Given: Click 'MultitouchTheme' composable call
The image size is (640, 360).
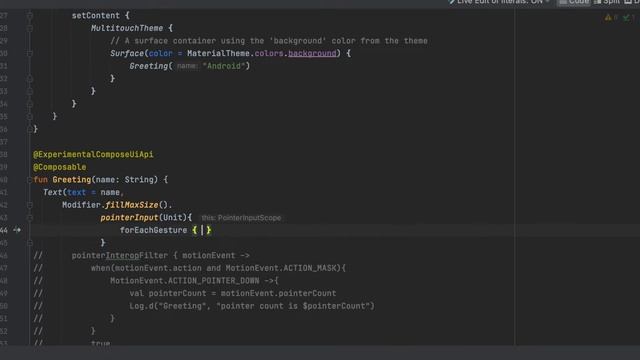Looking at the screenshot, I should coord(127,28).
